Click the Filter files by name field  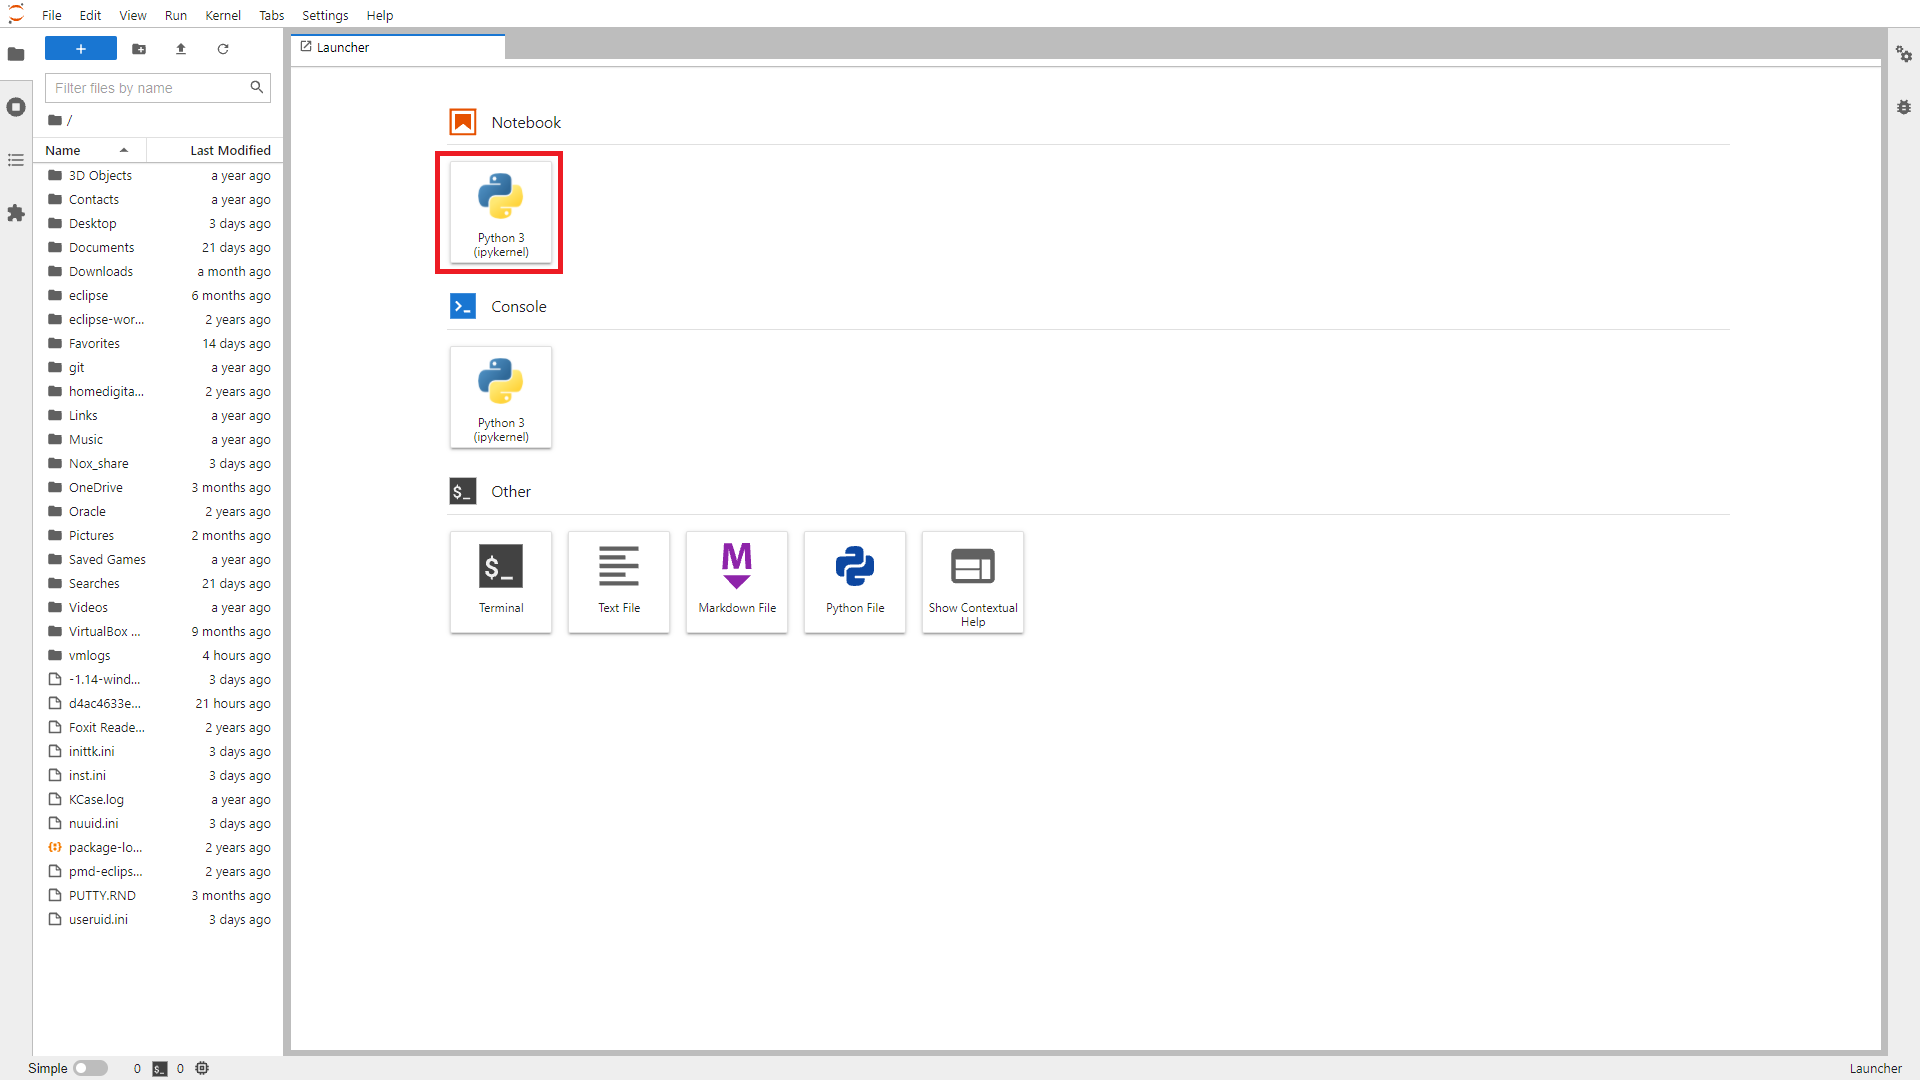click(x=148, y=88)
